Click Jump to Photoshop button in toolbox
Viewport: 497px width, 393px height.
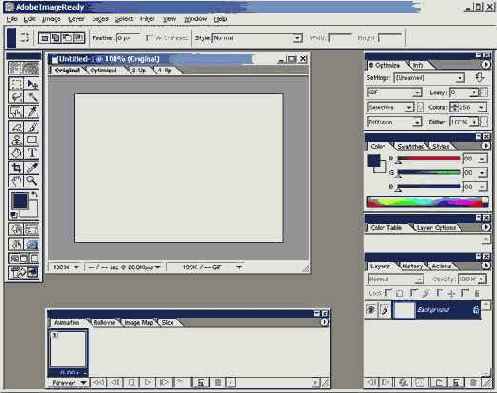pyautogui.click(x=23, y=273)
